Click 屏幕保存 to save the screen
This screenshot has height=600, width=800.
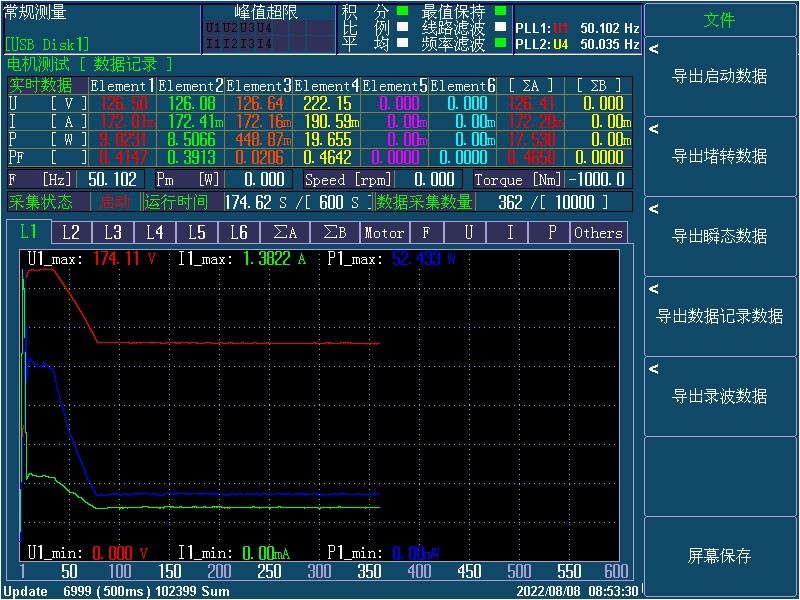tap(720, 556)
